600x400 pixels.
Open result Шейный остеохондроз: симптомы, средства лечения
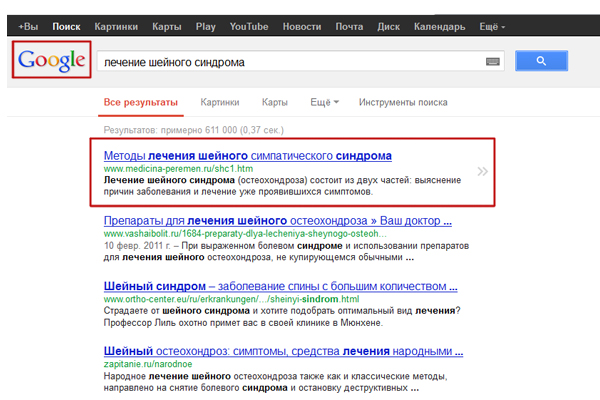point(283,351)
